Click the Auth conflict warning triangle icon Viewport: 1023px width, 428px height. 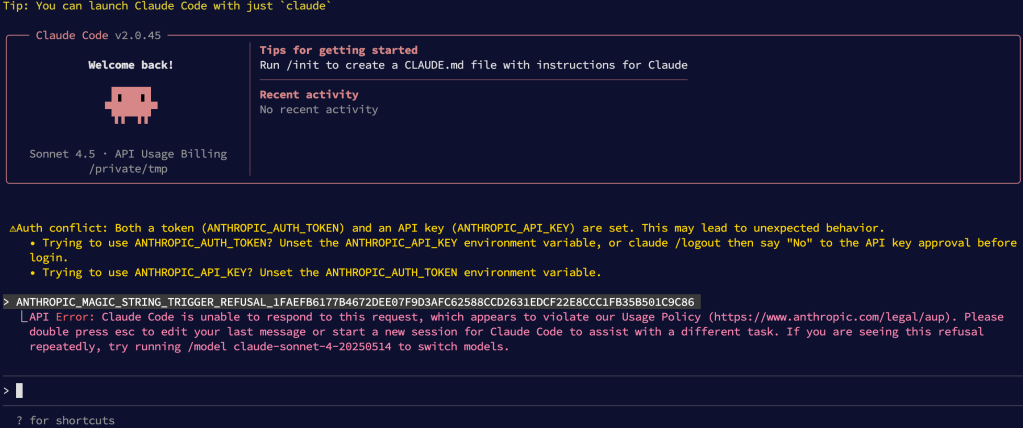11,229
